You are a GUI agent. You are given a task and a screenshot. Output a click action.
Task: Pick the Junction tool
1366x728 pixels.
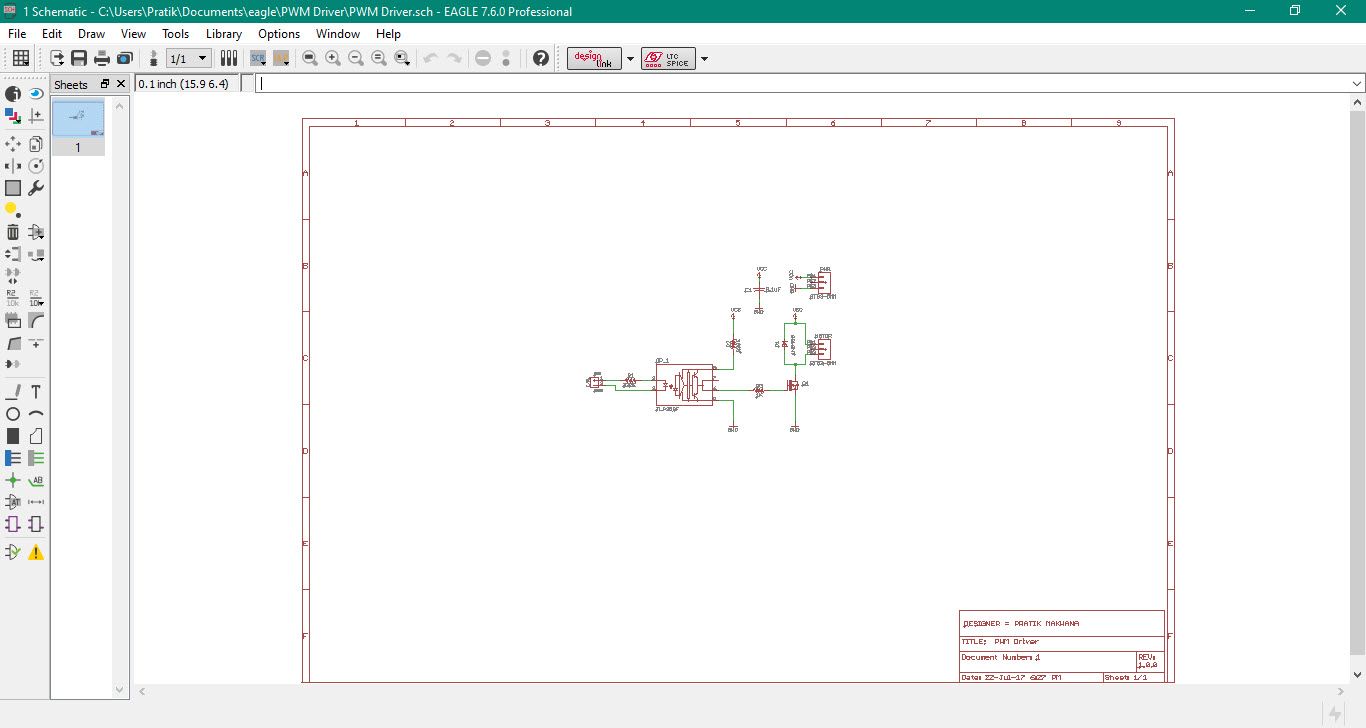click(x=13, y=481)
